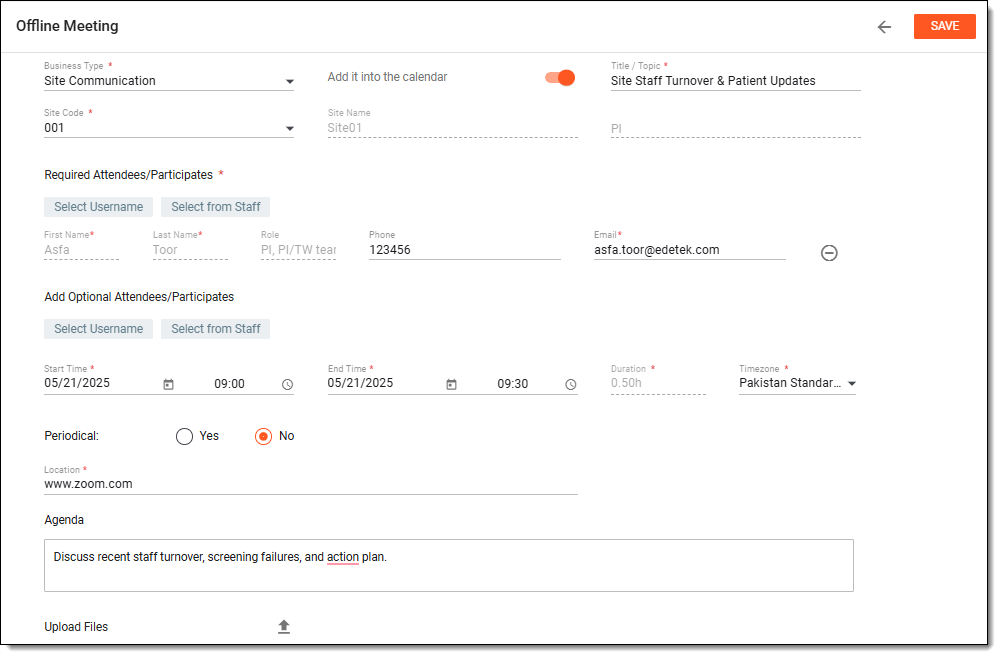Select from Staff for required attendees
Image resolution: width=1000 pixels, height=657 pixels.
[x=216, y=207]
